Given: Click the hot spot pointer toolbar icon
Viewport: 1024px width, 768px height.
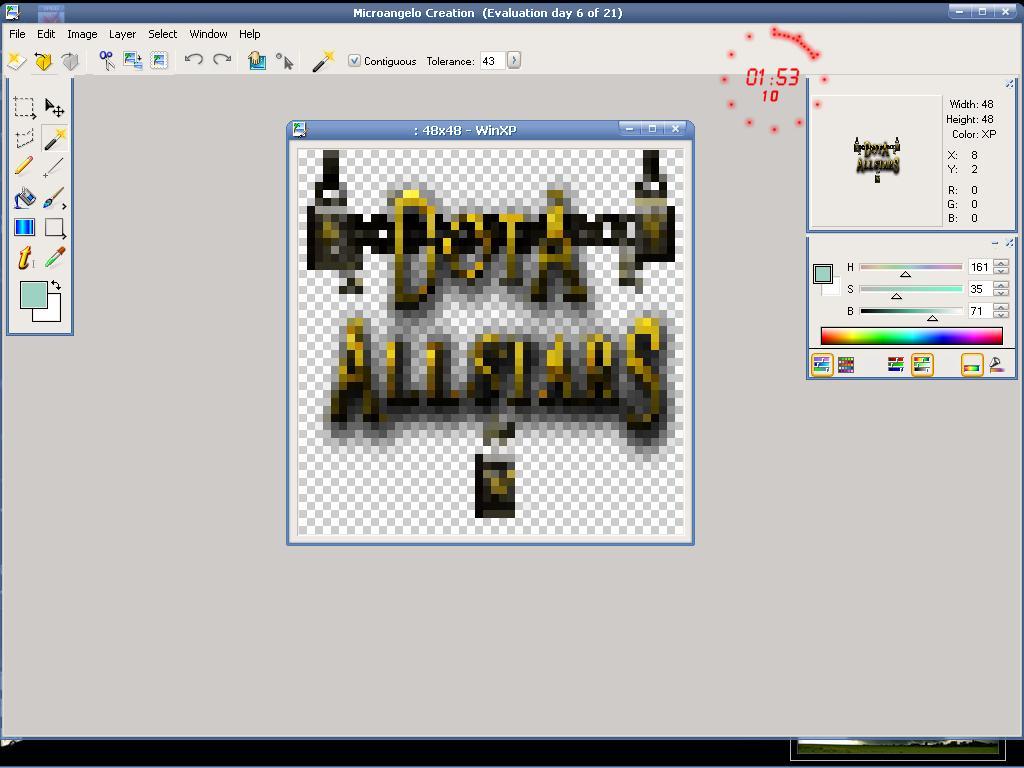Looking at the screenshot, I should click(x=284, y=61).
